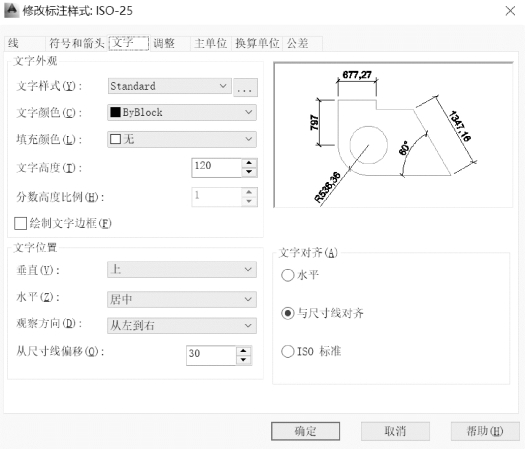The image size is (525, 449).
Task: Open the 填充颜色 dropdown list
Action: pyautogui.click(x=182, y=139)
